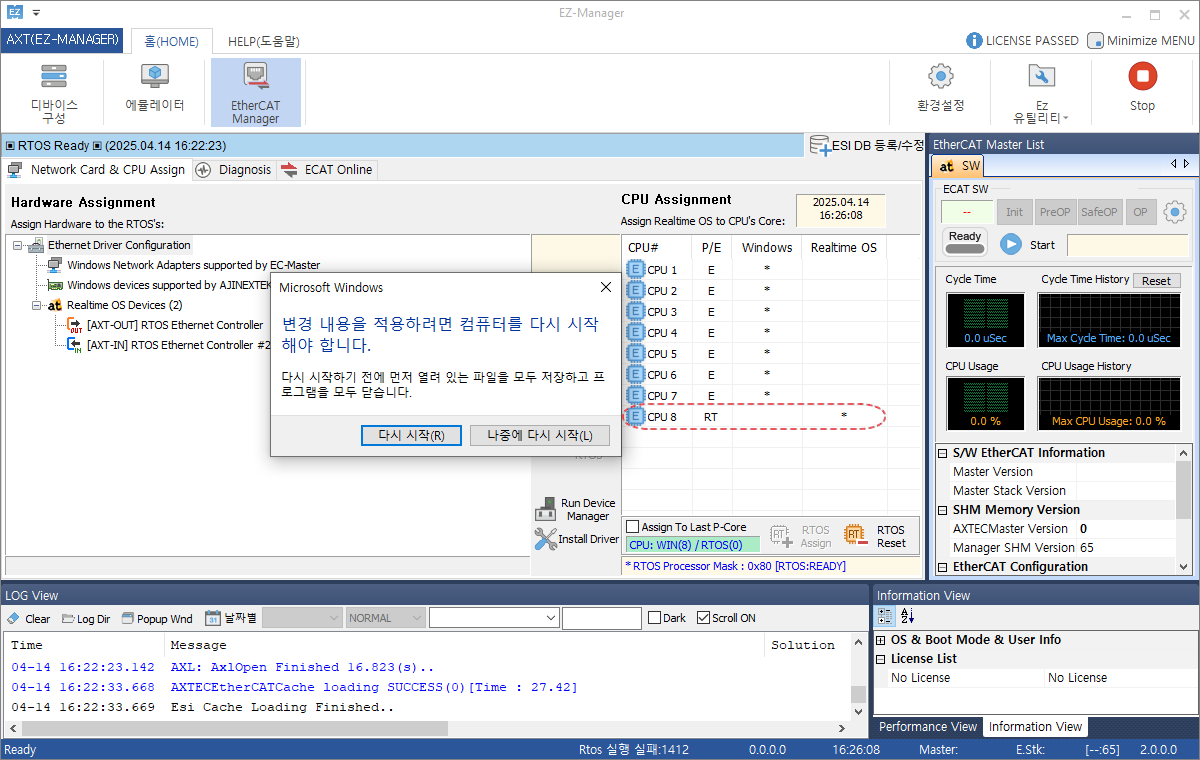
Task: Click the 다시 시작(R) restart button
Action: (411, 435)
